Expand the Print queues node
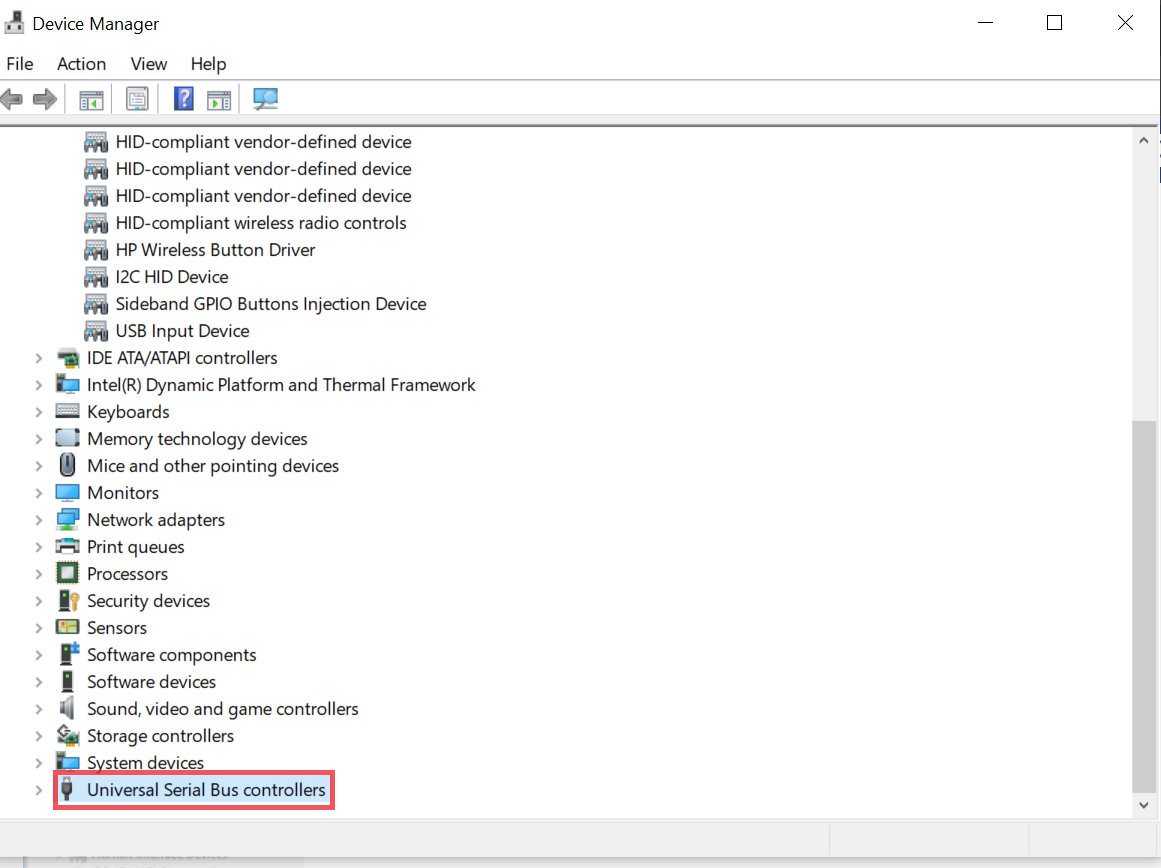 [x=39, y=547]
